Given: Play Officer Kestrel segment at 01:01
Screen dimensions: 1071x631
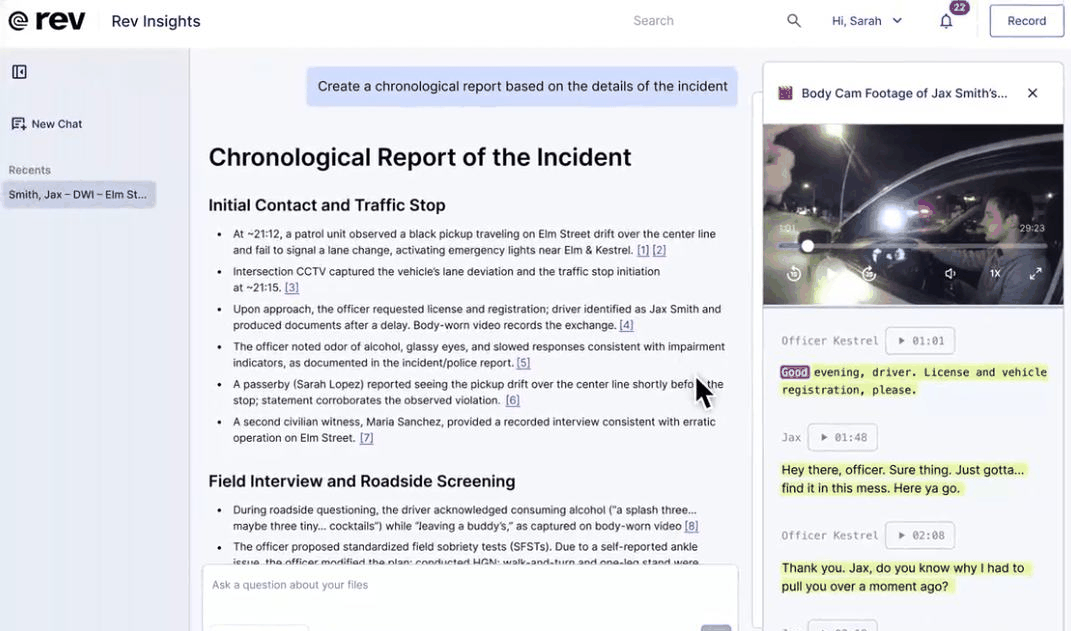Looking at the screenshot, I should [x=920, y=341].
